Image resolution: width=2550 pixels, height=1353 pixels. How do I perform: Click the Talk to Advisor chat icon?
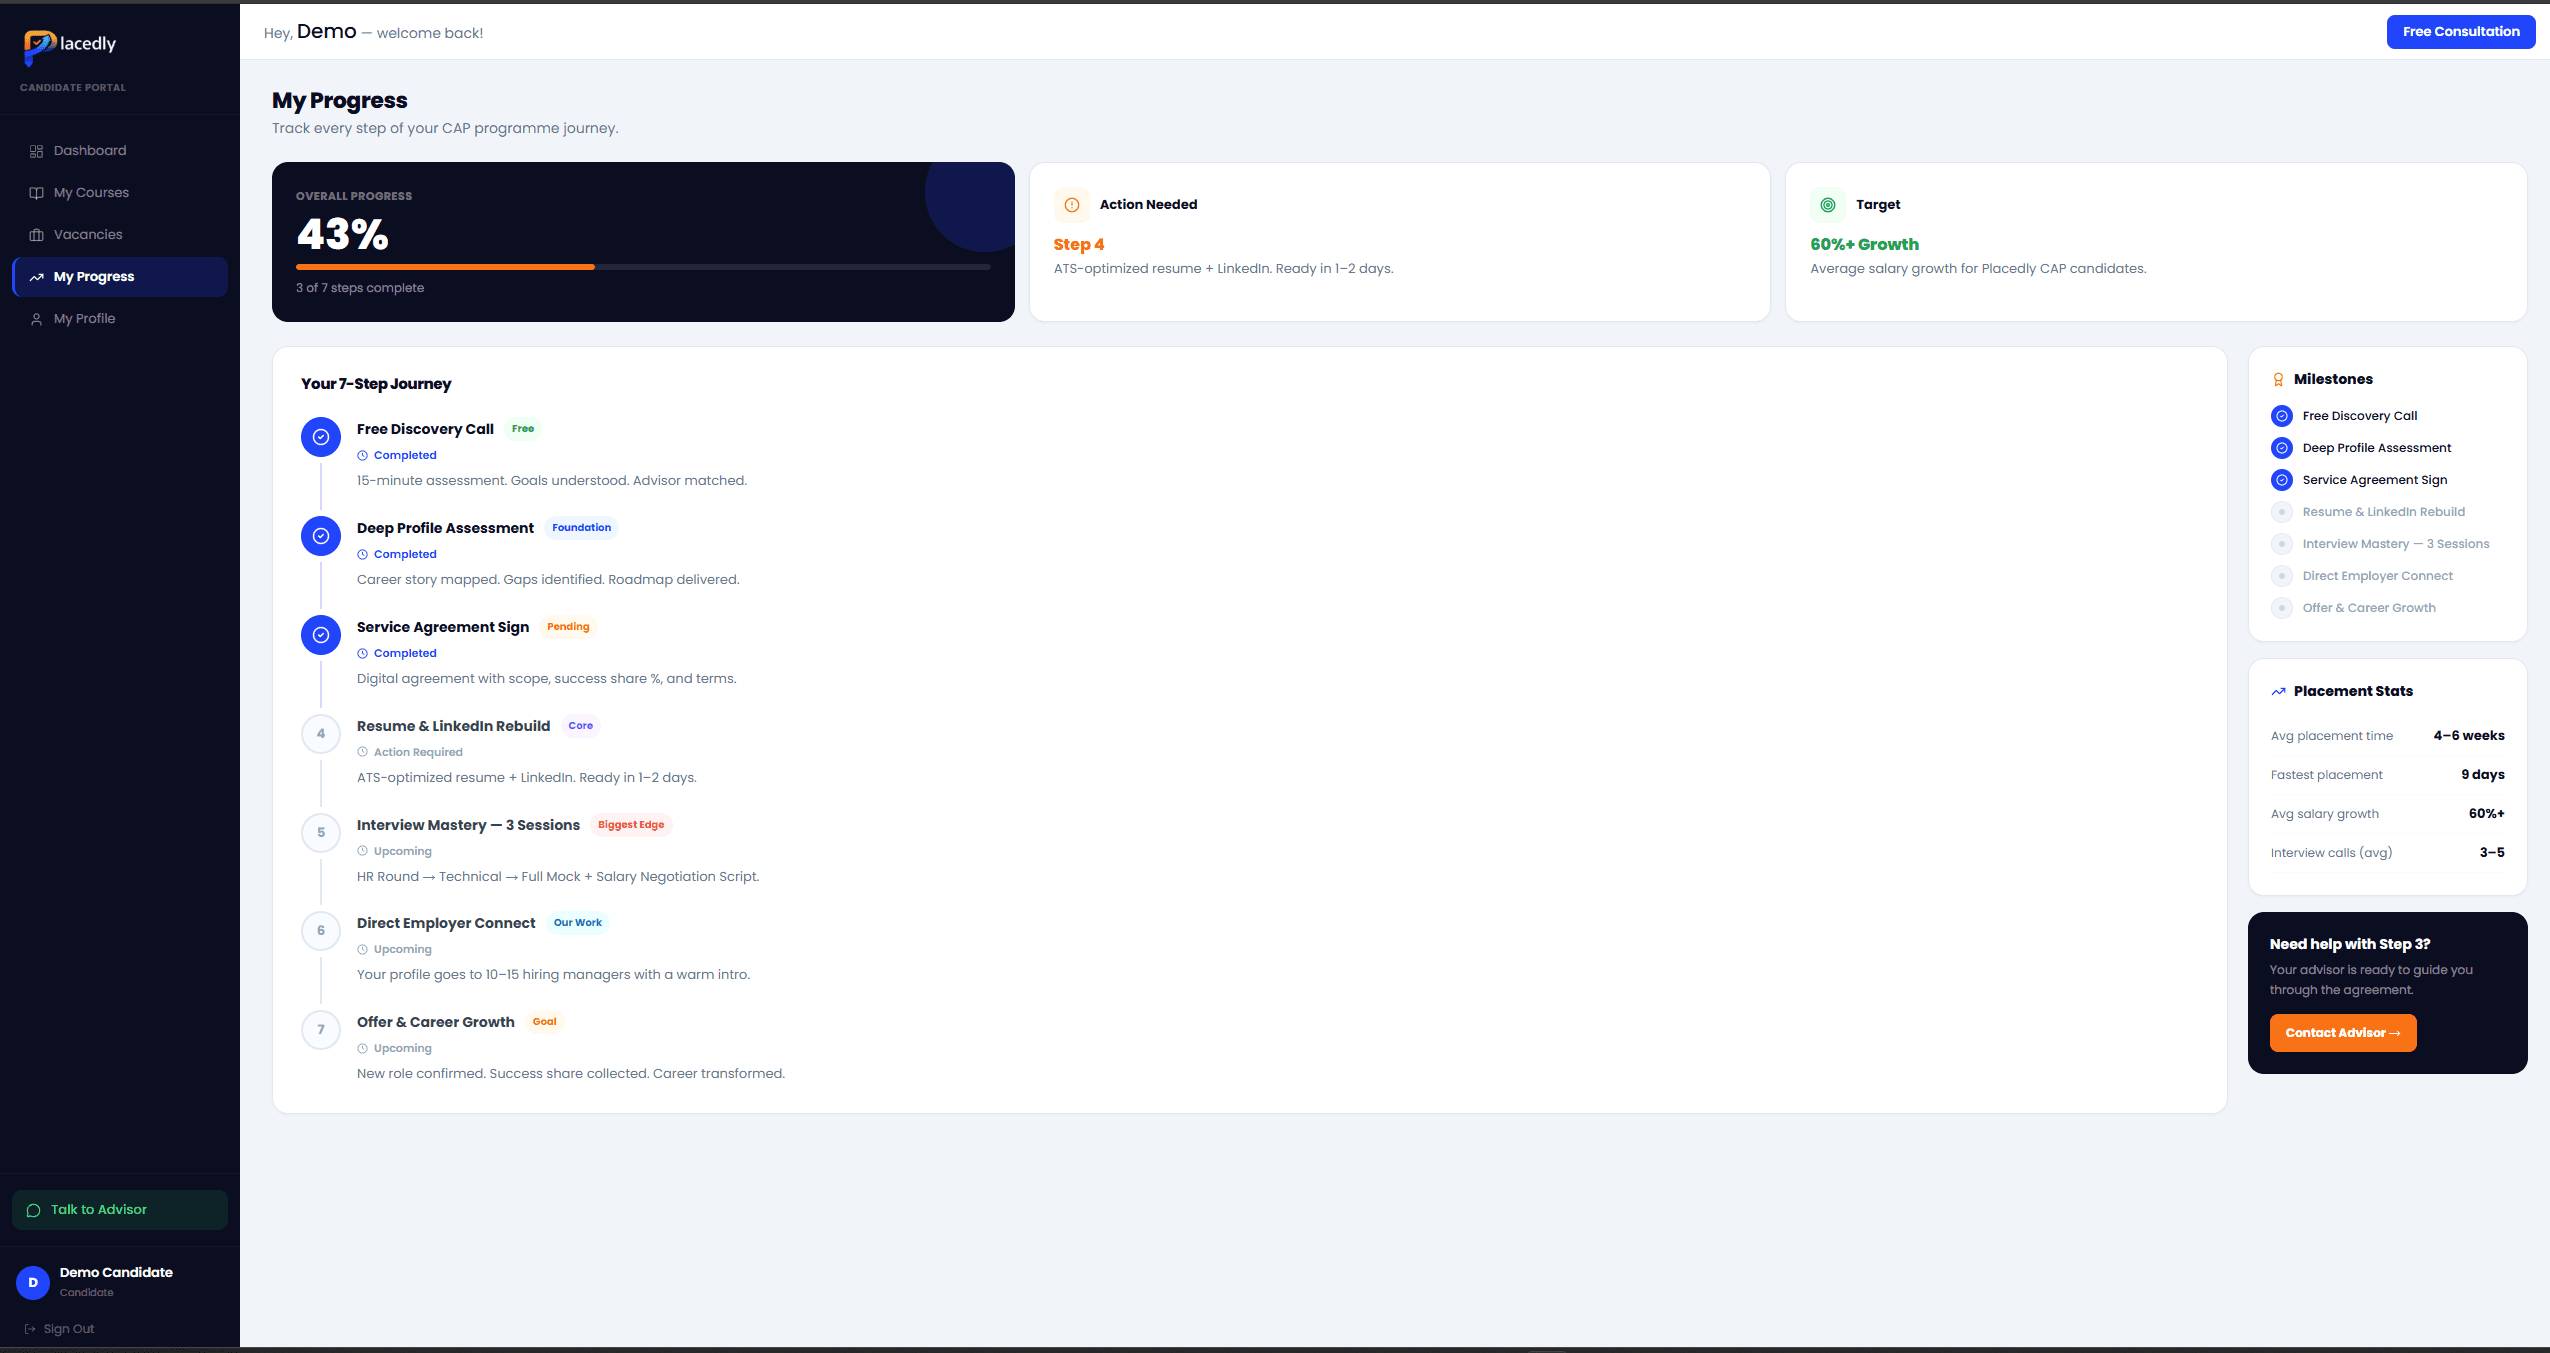(x=33, y=1210)
